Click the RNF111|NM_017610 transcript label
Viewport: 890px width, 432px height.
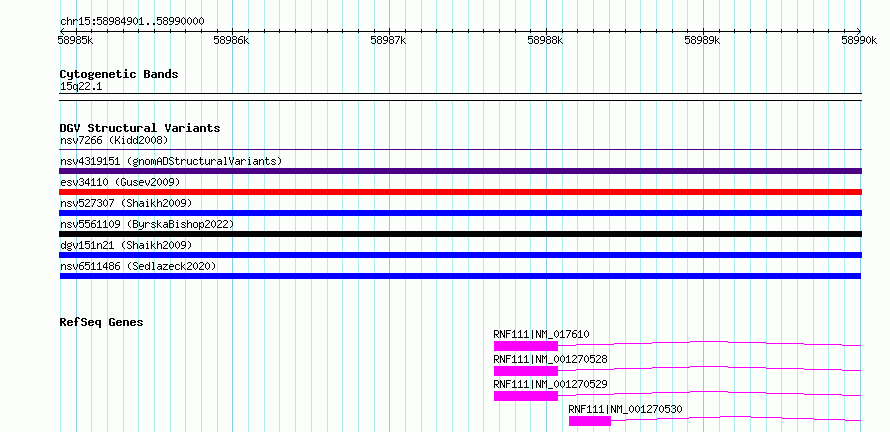coord(541,334)
